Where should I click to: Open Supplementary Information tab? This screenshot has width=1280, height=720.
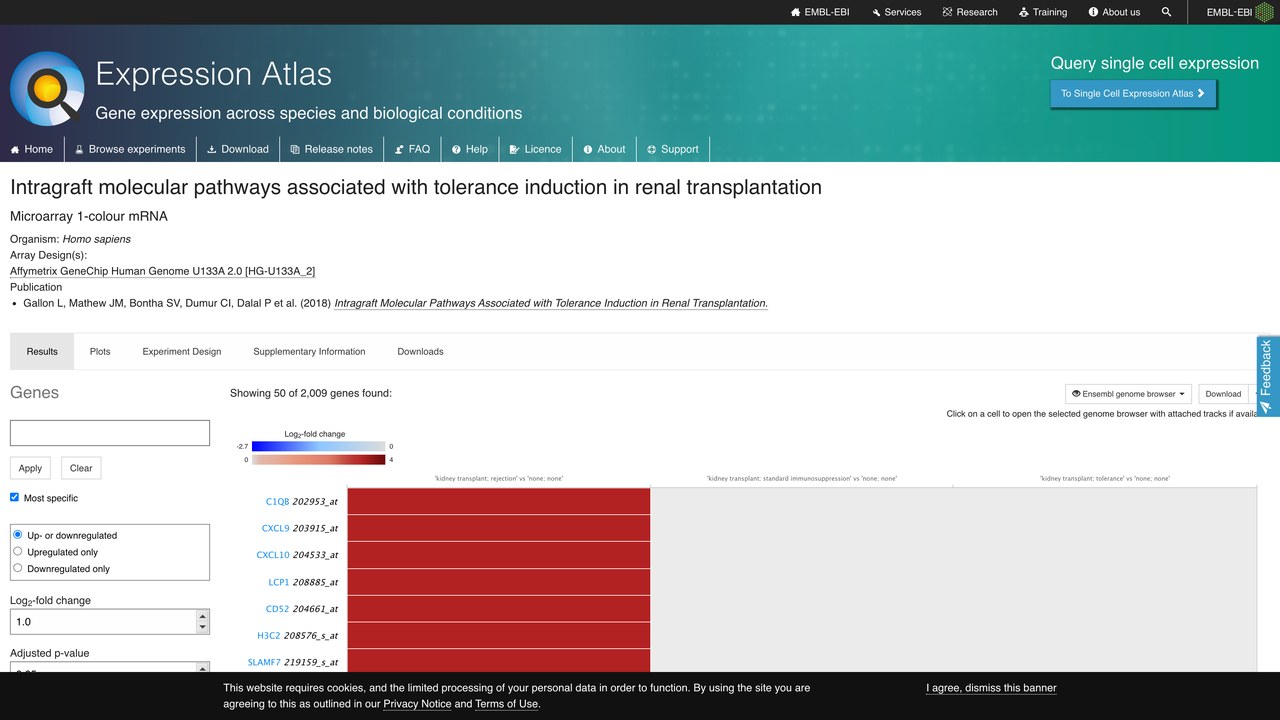[309, 351]
